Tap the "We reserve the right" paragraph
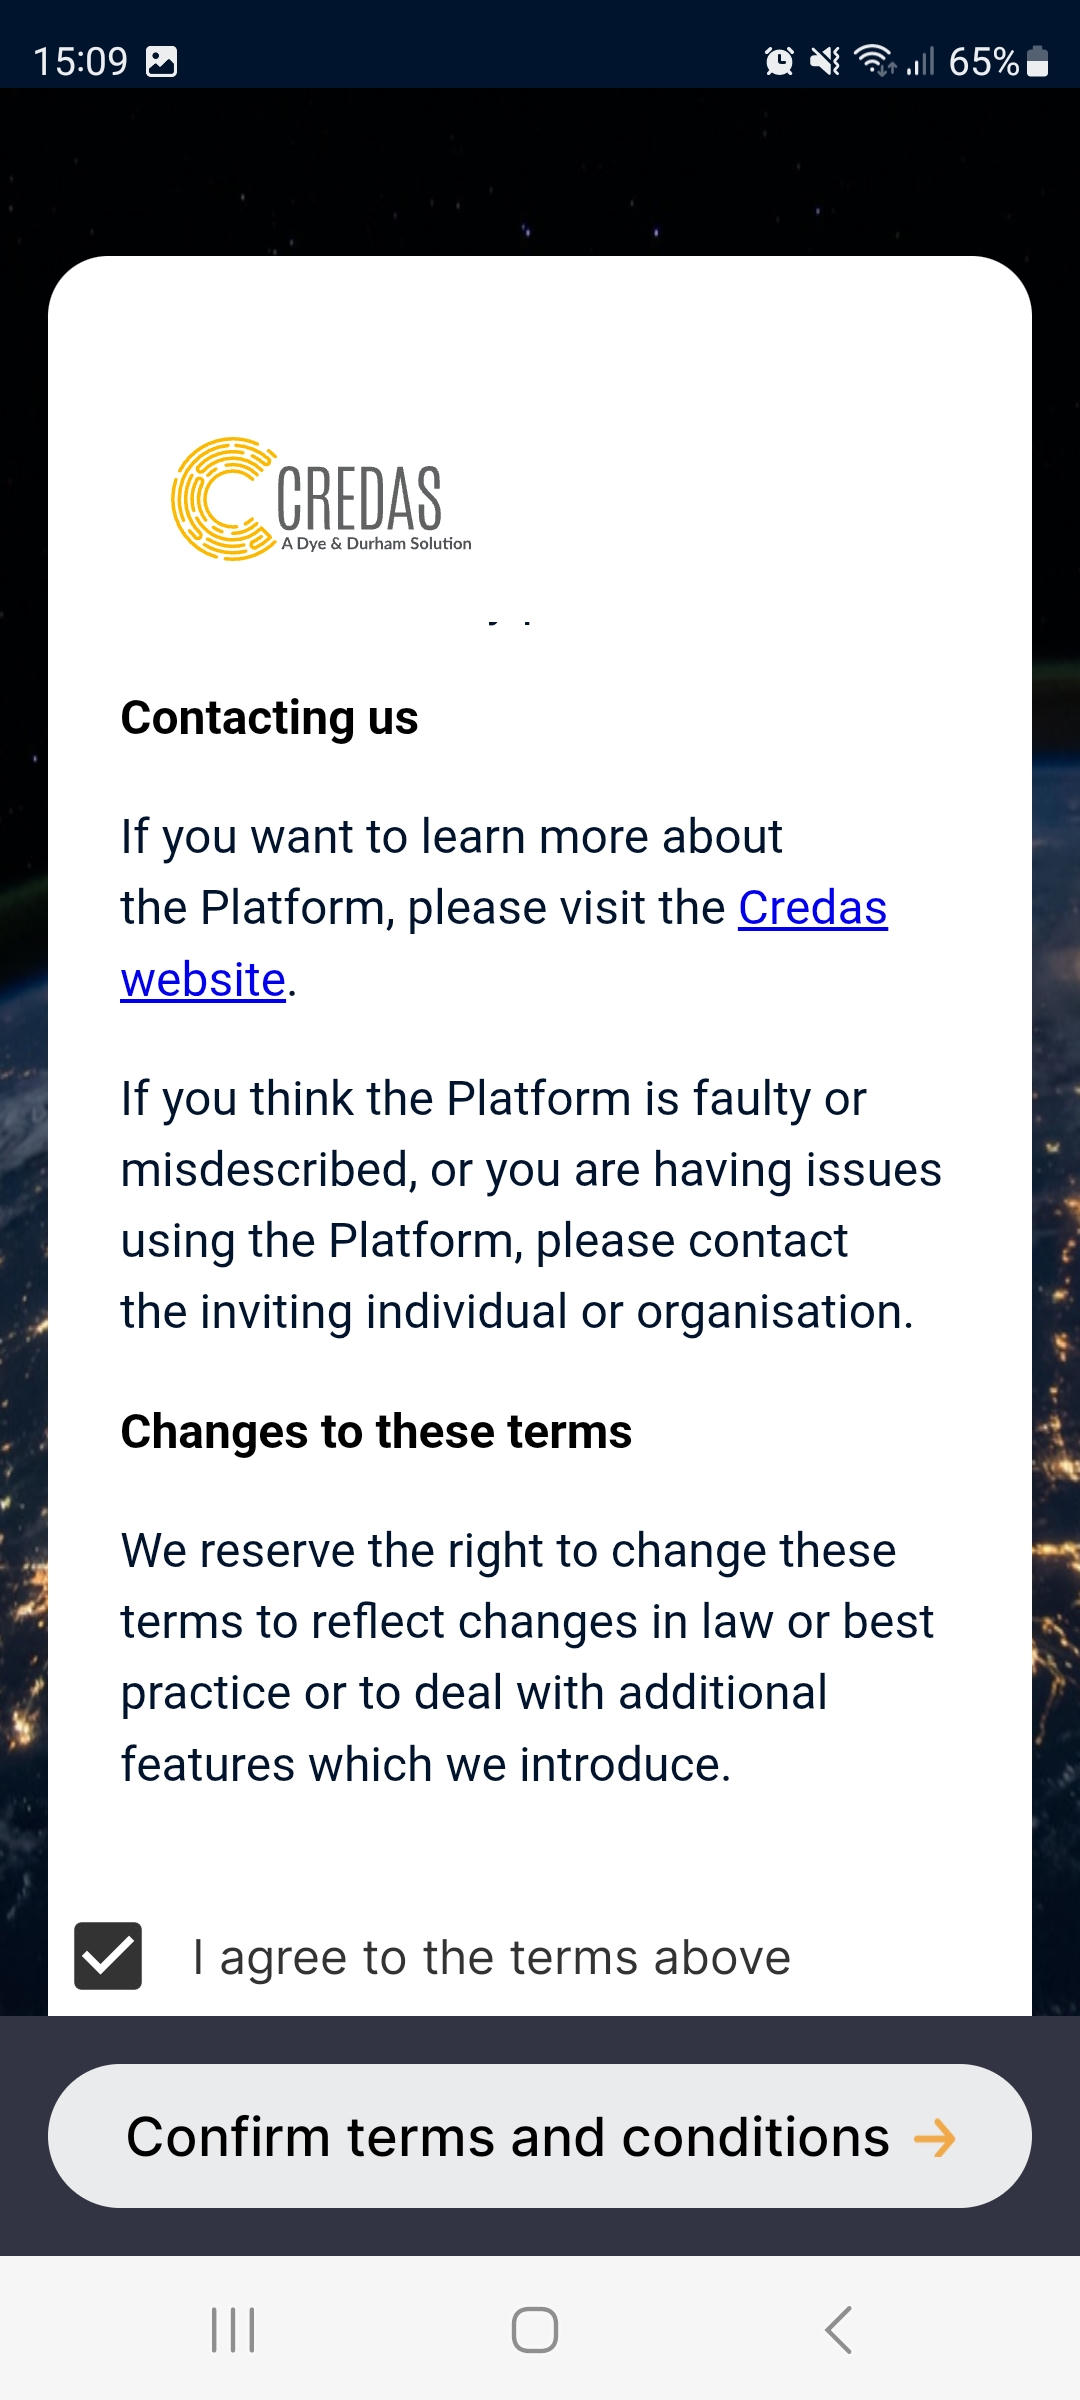The height and width of the screenshot is (2400, 1080). point(527,1657)
